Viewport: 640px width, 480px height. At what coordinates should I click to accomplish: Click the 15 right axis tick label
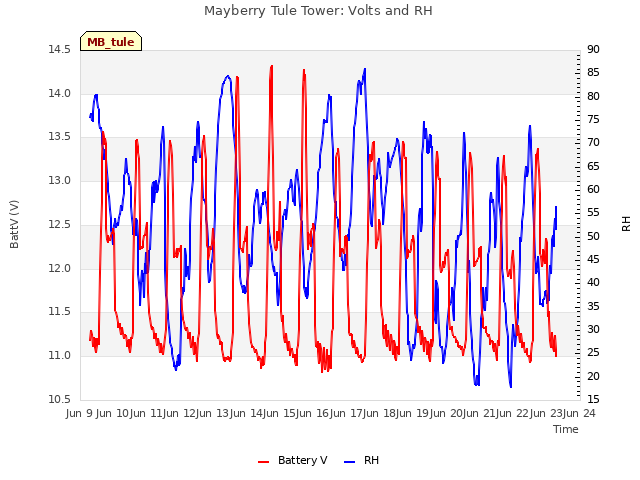tap(593, 399)
